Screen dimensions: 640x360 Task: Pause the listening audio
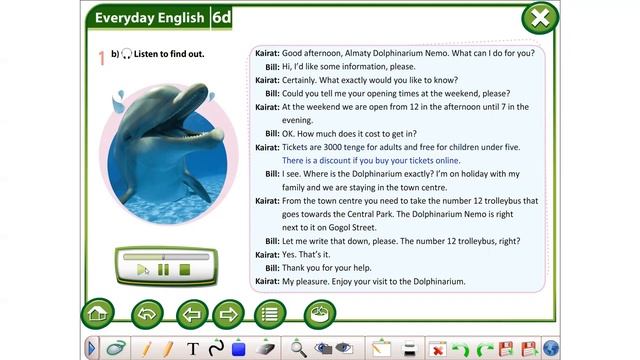pyautogui.click(x=163, y=270)
